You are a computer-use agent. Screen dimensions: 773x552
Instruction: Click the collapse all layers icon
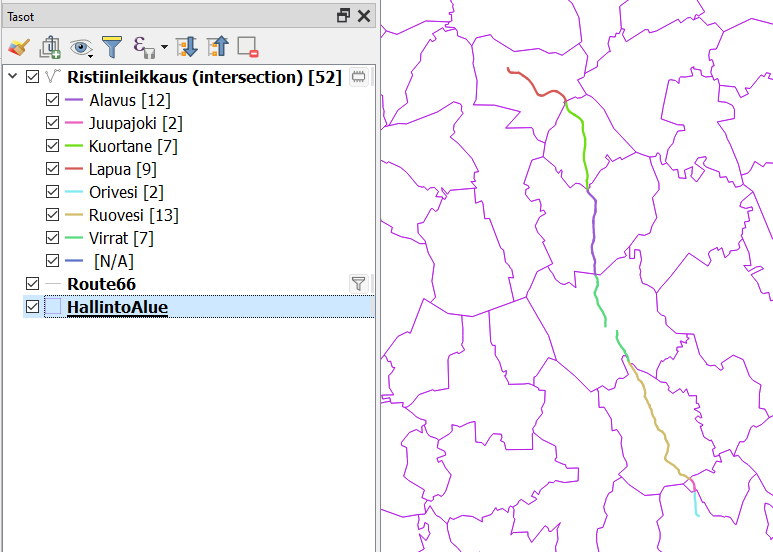pyautogui.click(x=217, y=46)
